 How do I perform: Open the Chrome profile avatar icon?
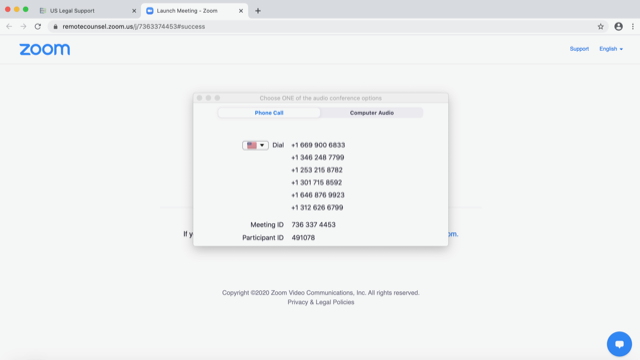point(618,27)
